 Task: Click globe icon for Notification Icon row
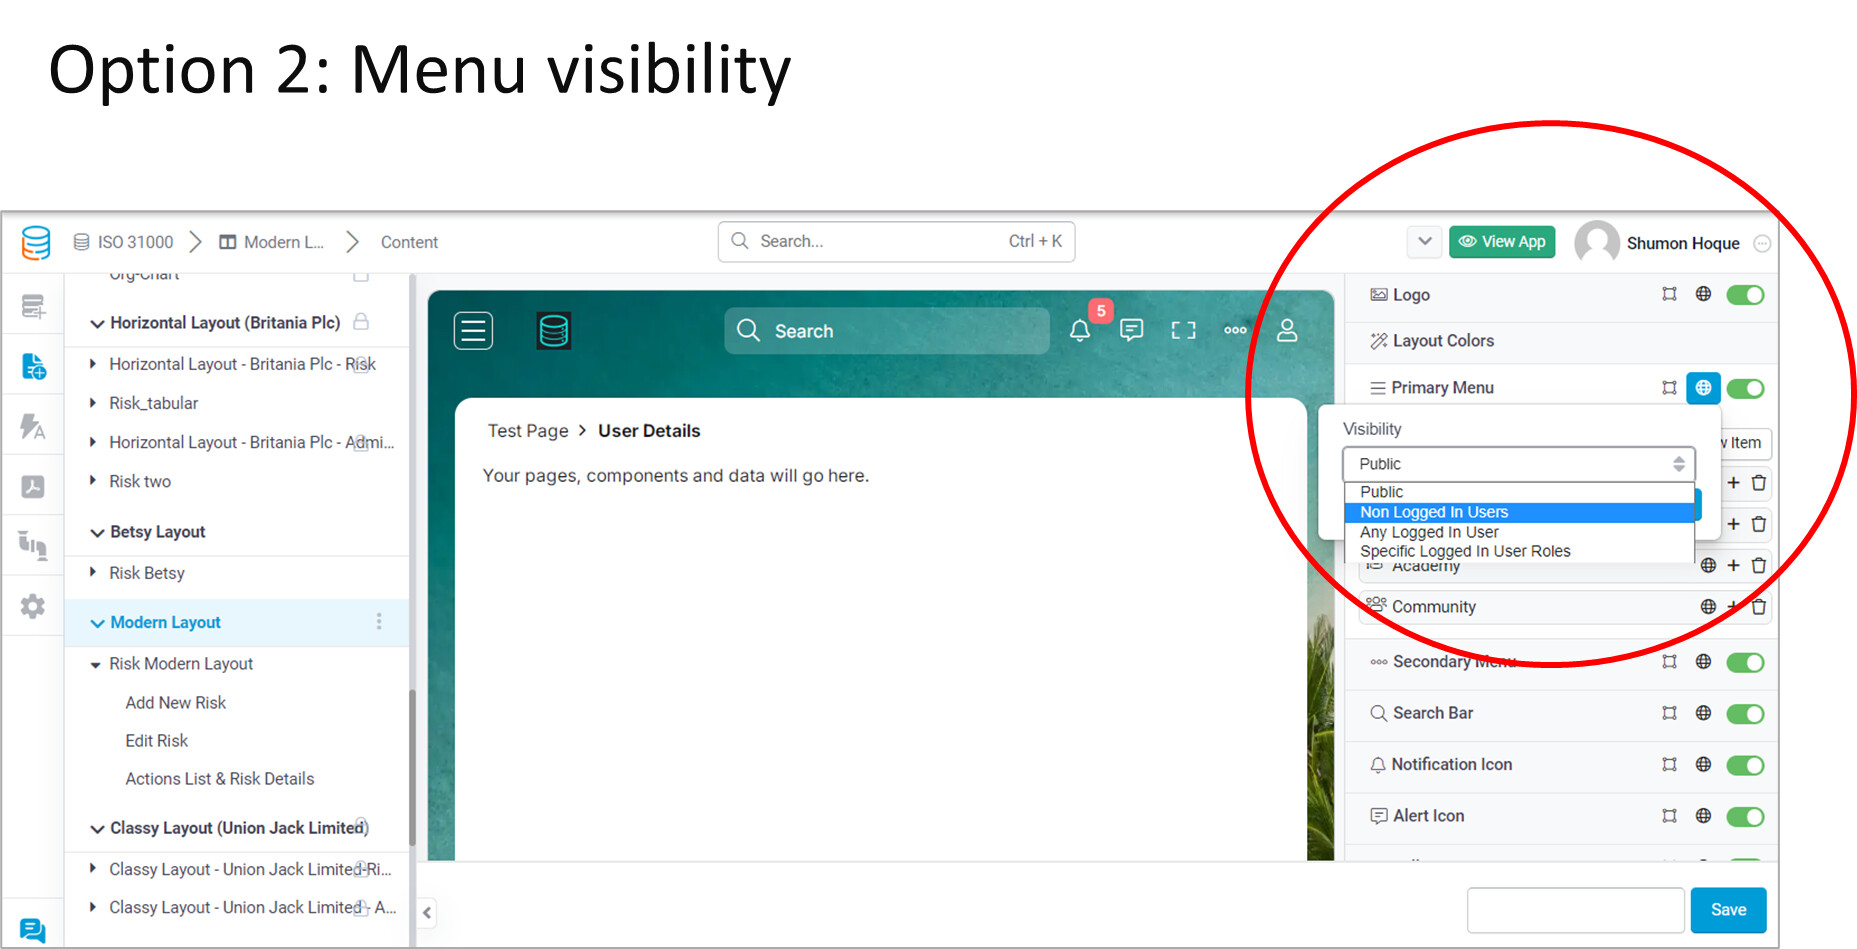1703,764
